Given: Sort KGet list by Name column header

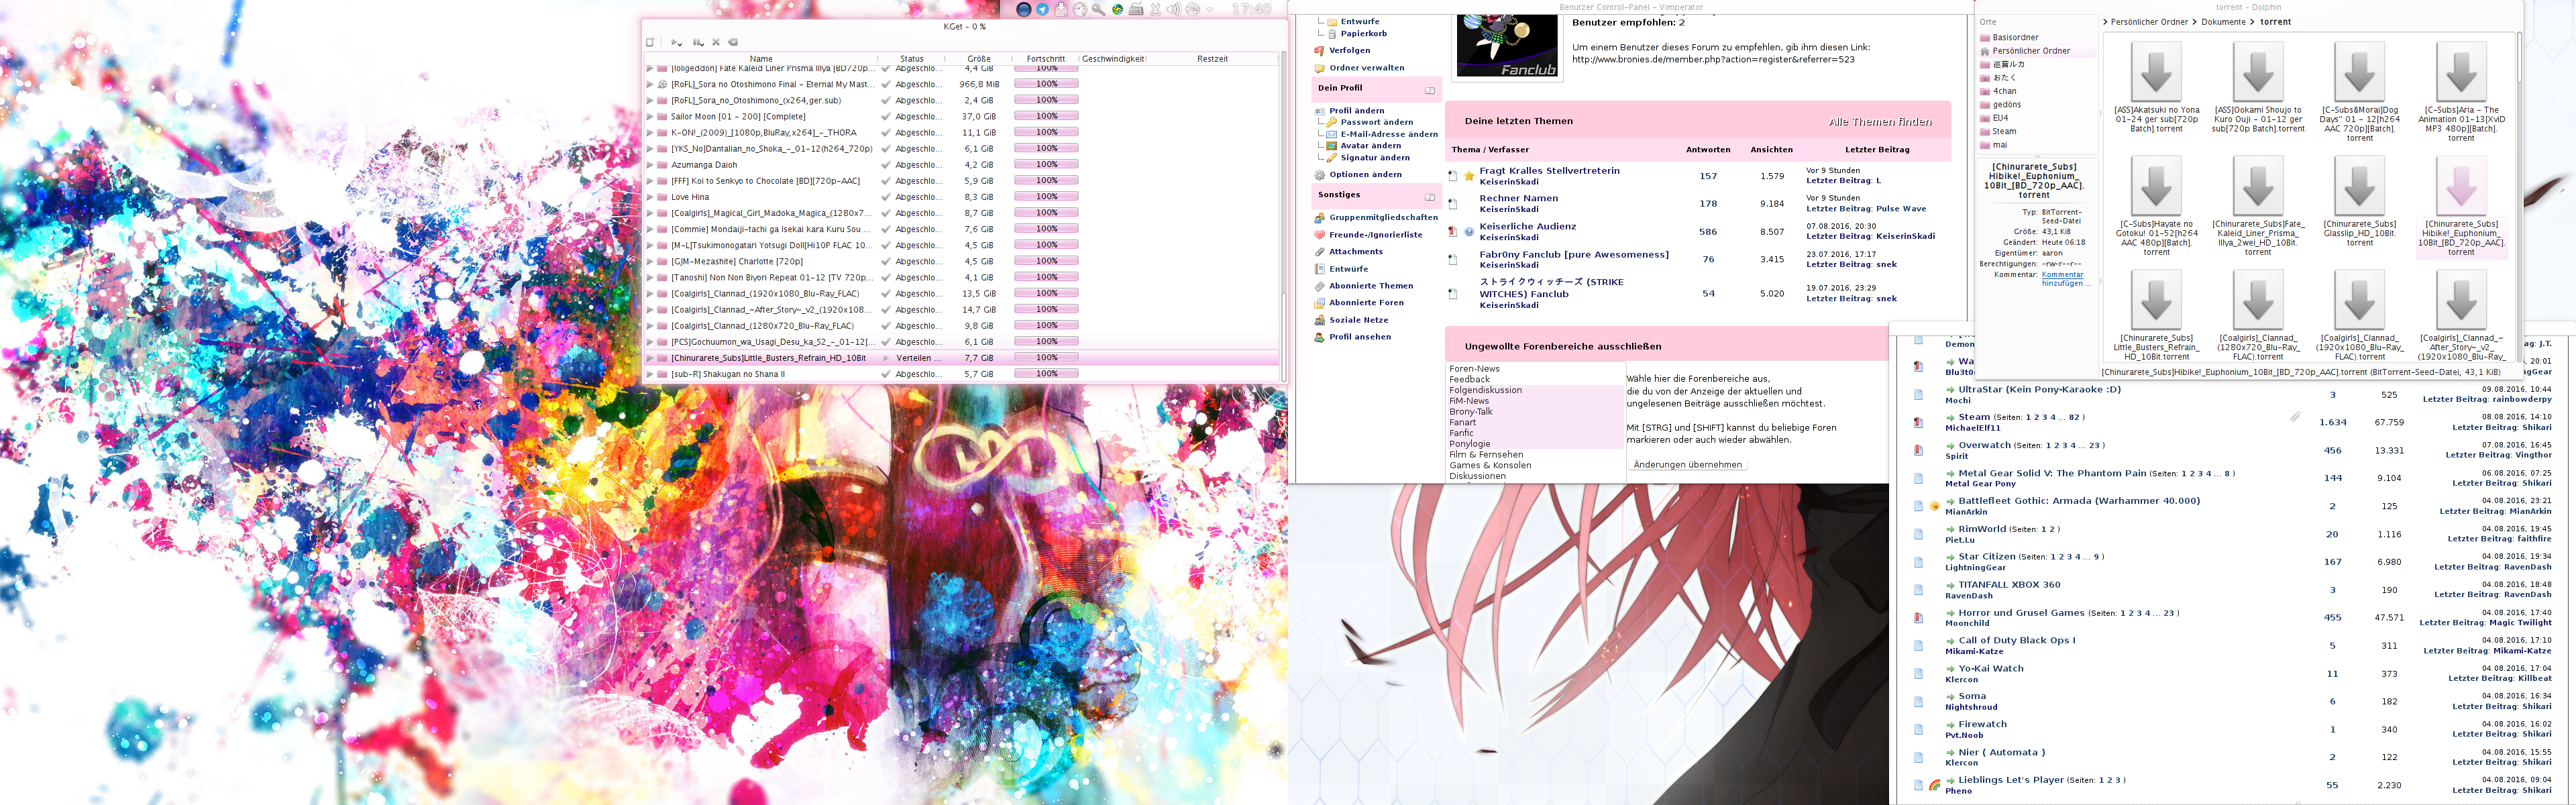Looking at the screenshot, I should coord(761,59).
